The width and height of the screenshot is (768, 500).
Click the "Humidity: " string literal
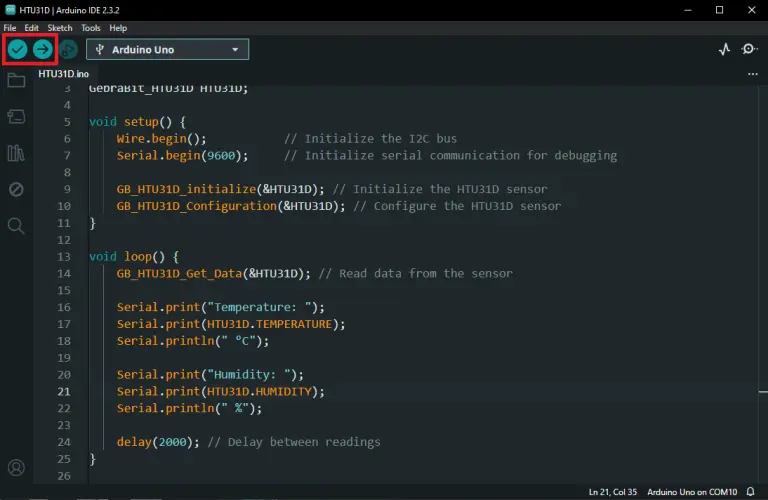249,375
